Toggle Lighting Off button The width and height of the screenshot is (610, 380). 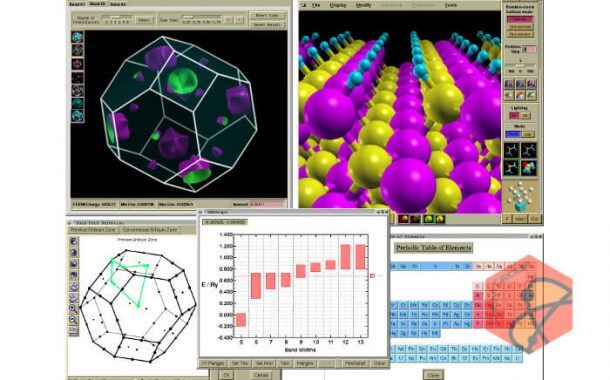[525, 116]
